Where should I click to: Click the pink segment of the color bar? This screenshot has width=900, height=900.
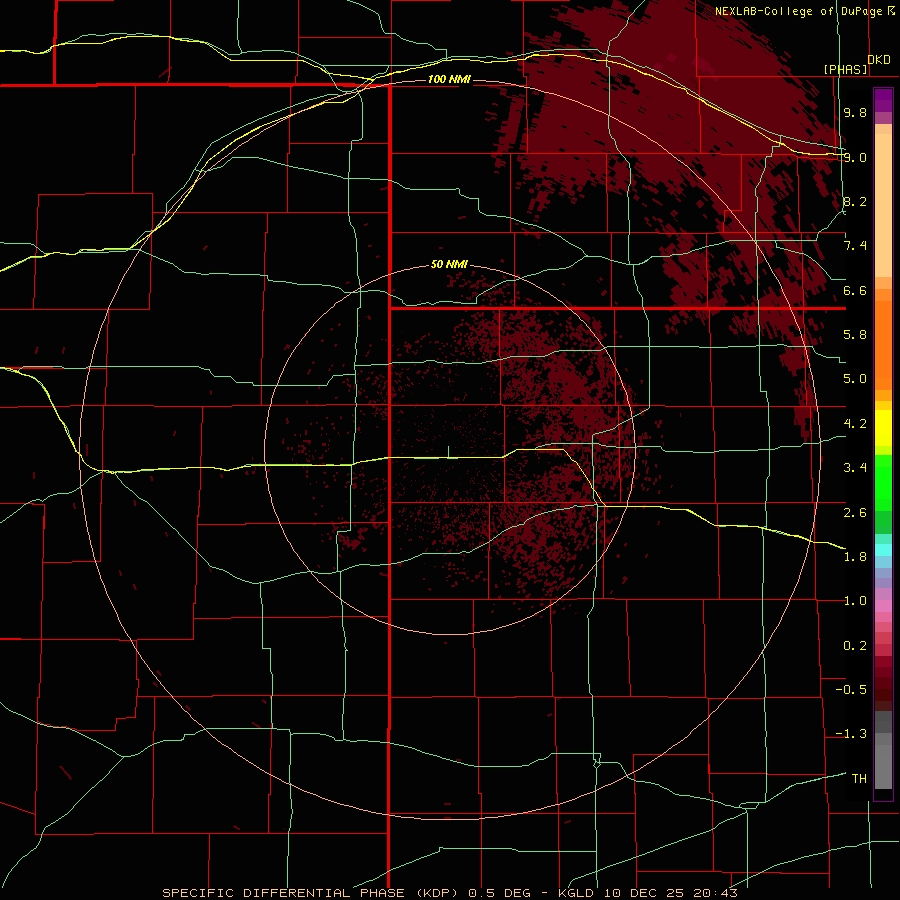click(883, 606)
